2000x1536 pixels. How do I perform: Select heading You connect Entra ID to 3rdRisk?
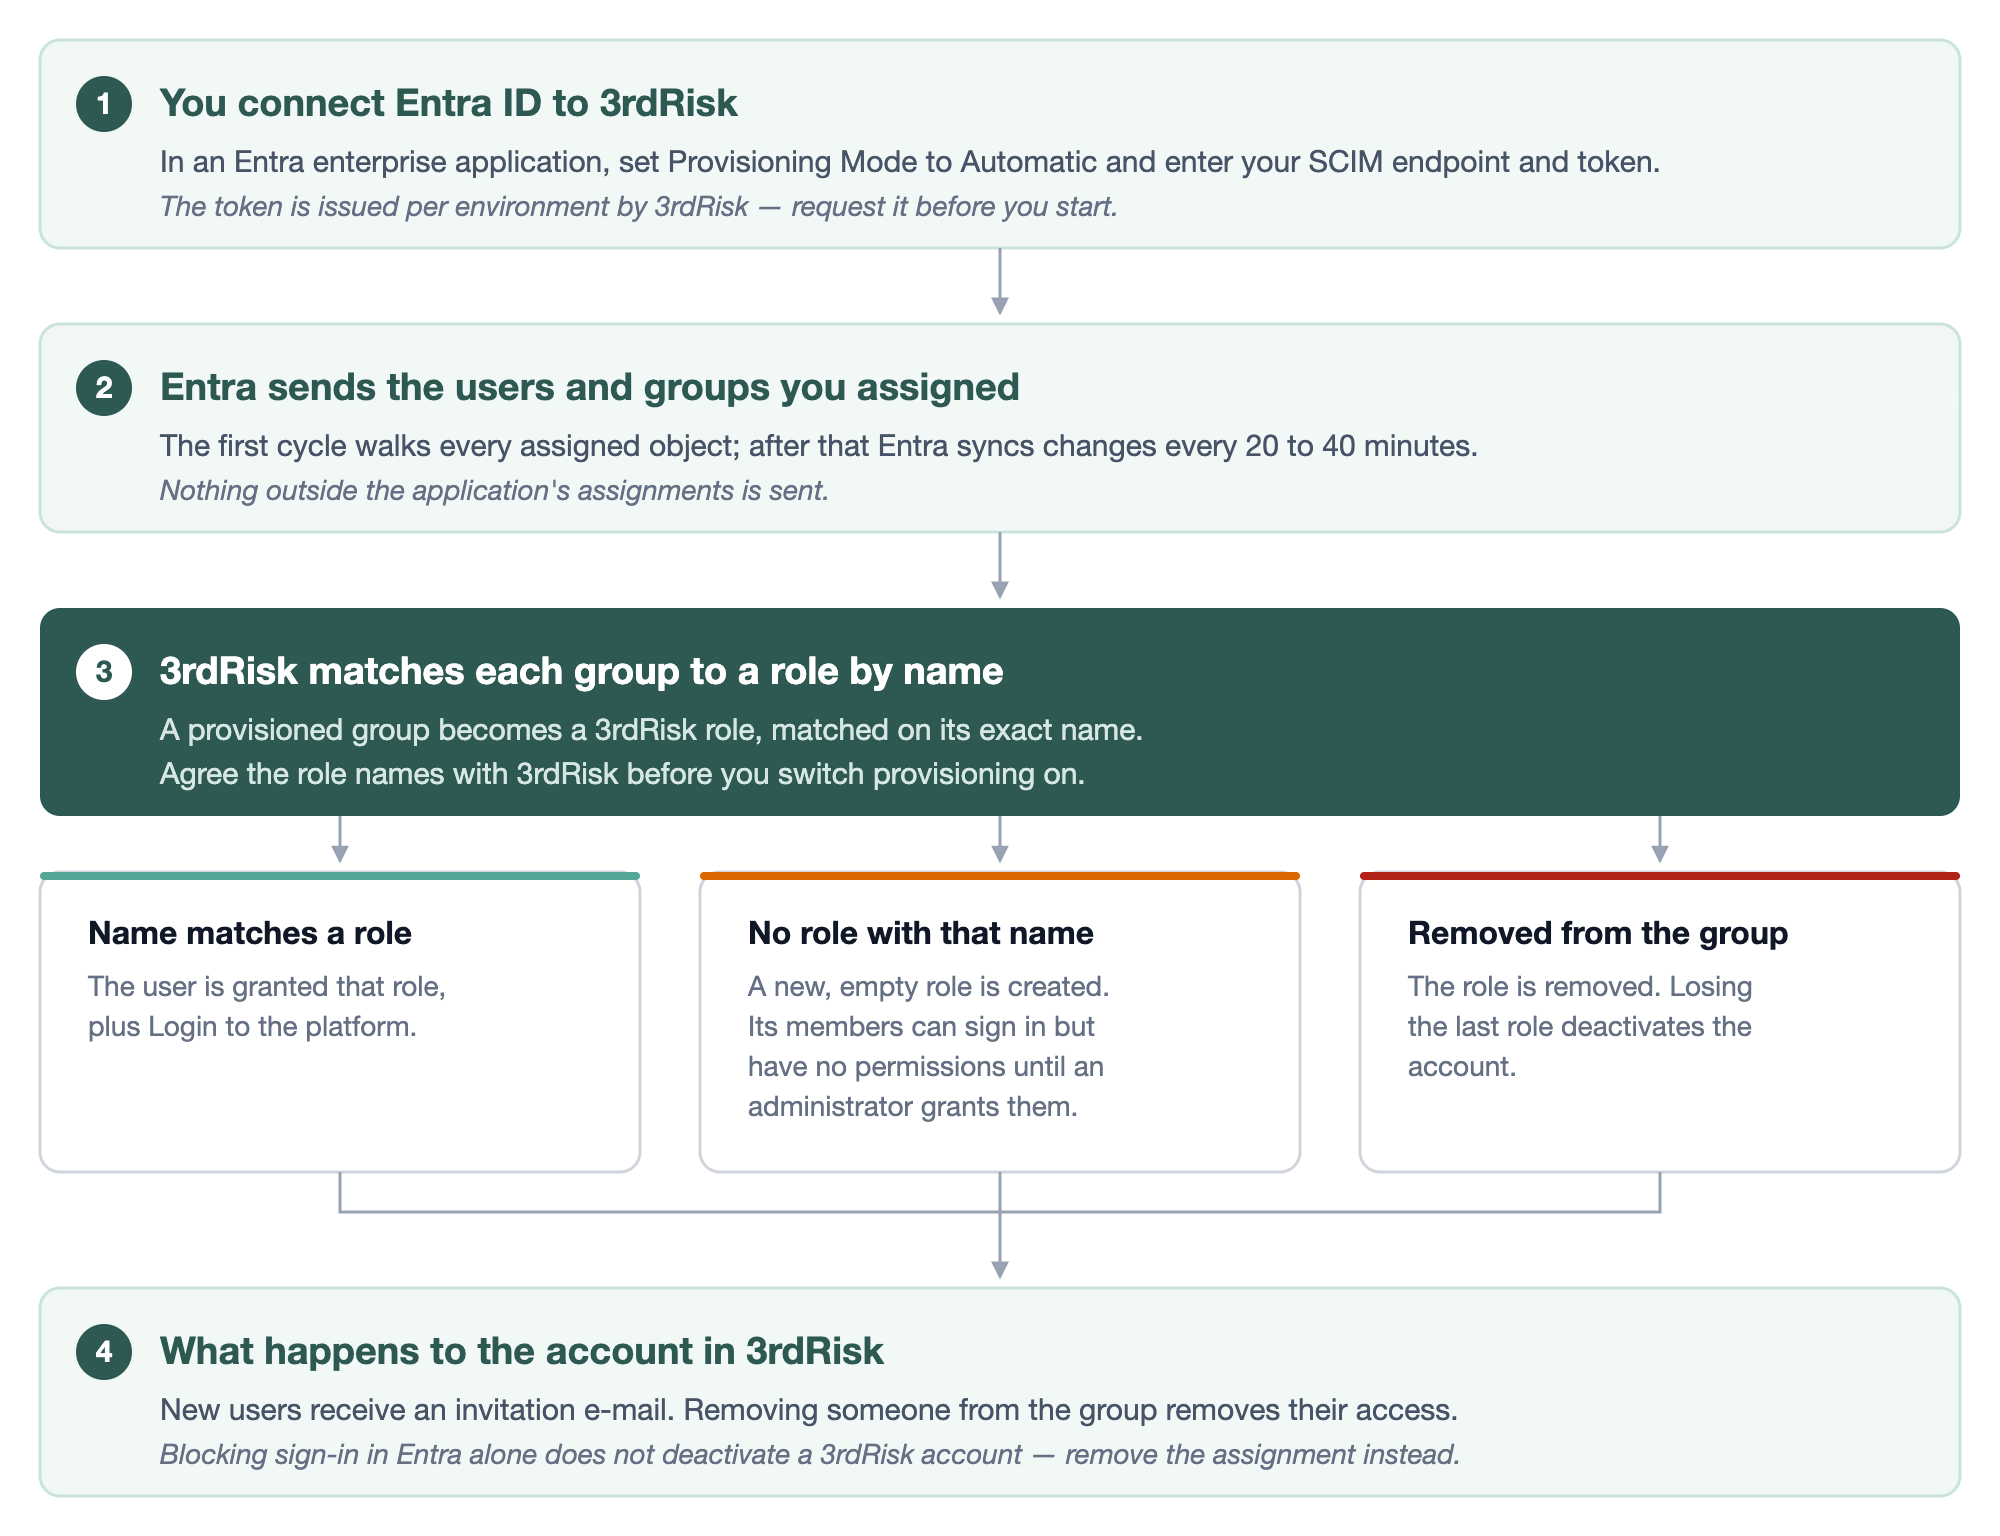click(x=448, y=103)
